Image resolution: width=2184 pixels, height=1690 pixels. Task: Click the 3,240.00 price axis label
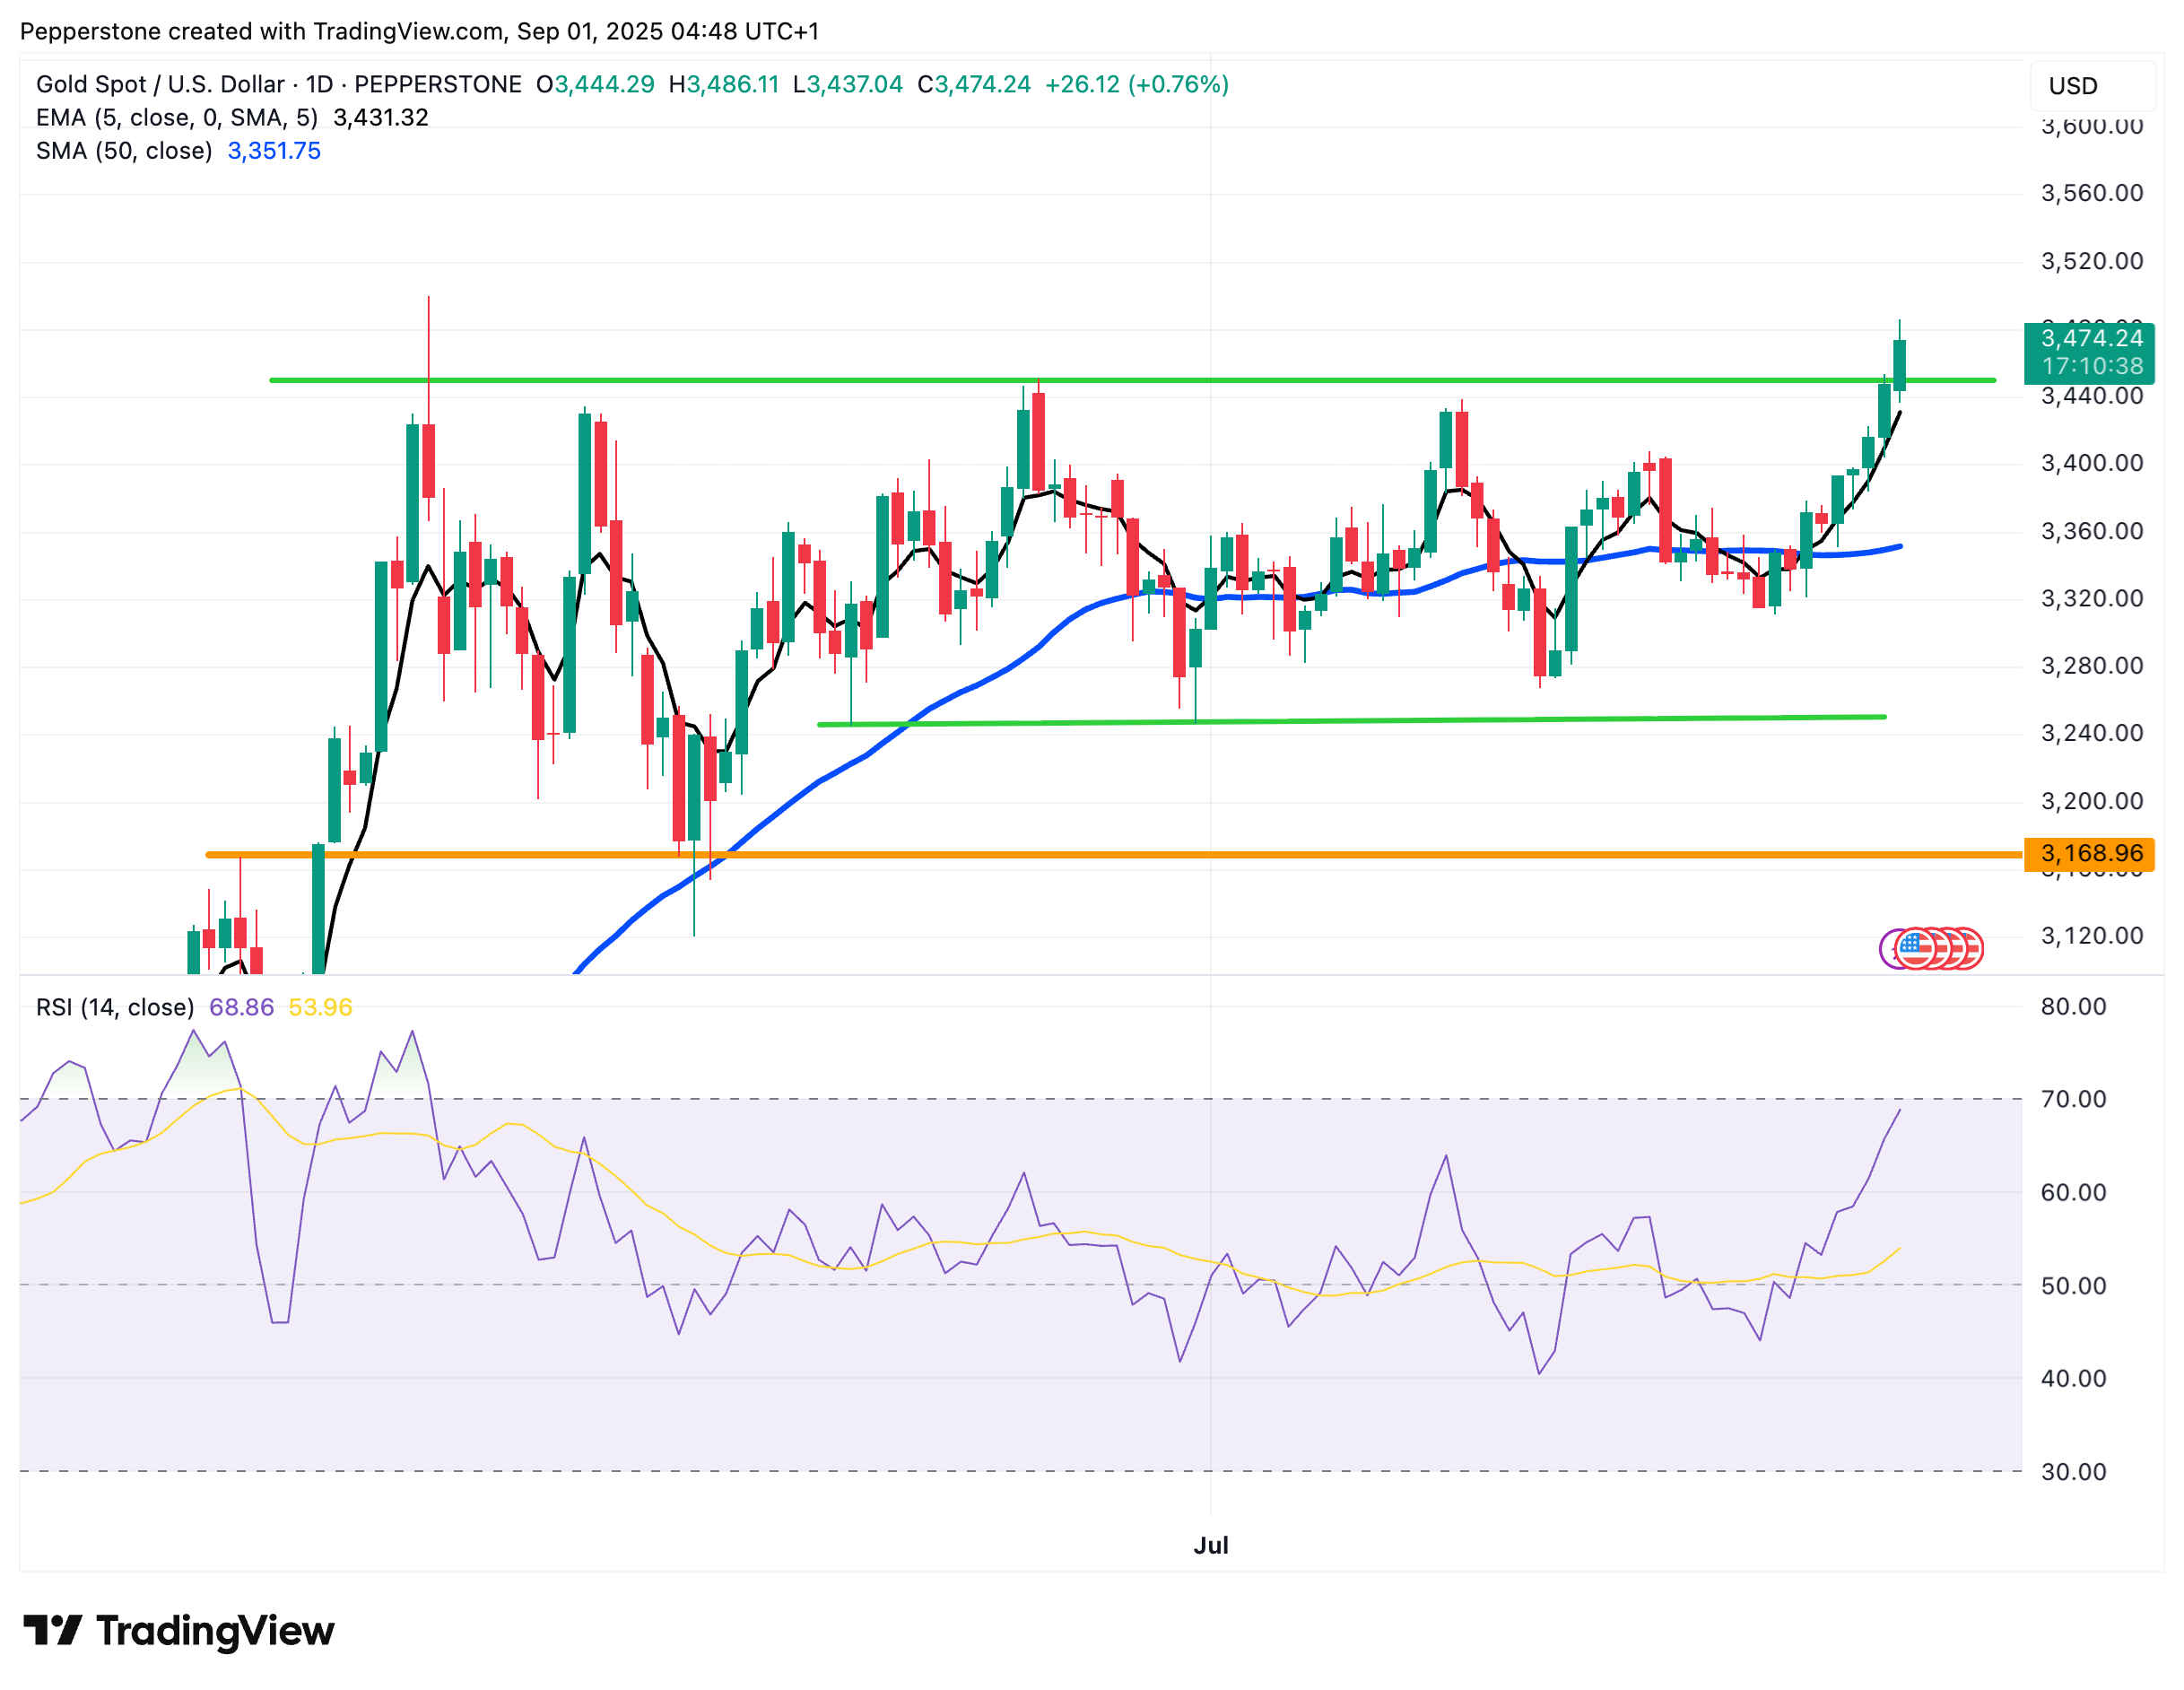(x=2091, y=733)
